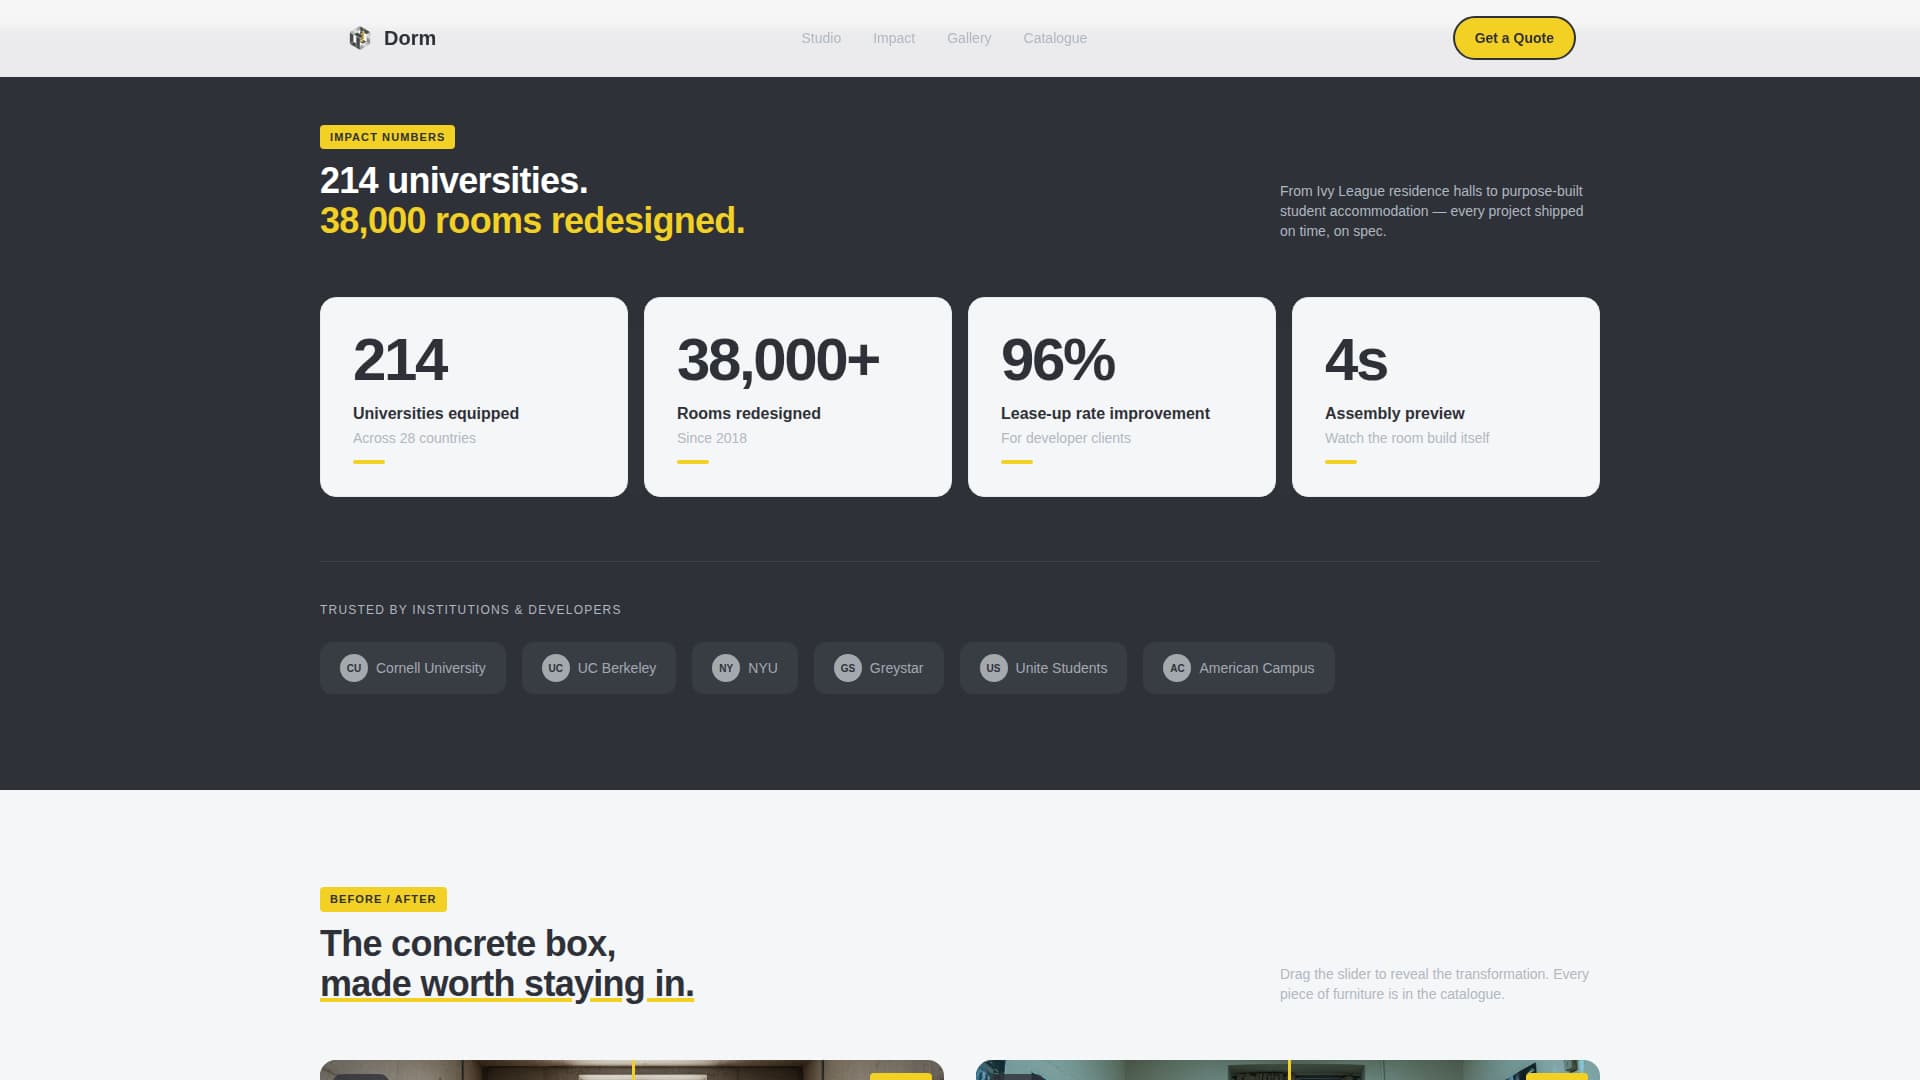Click the Impact Numbers yellow tag
Screen dimensions: 1920x1080
387,137
